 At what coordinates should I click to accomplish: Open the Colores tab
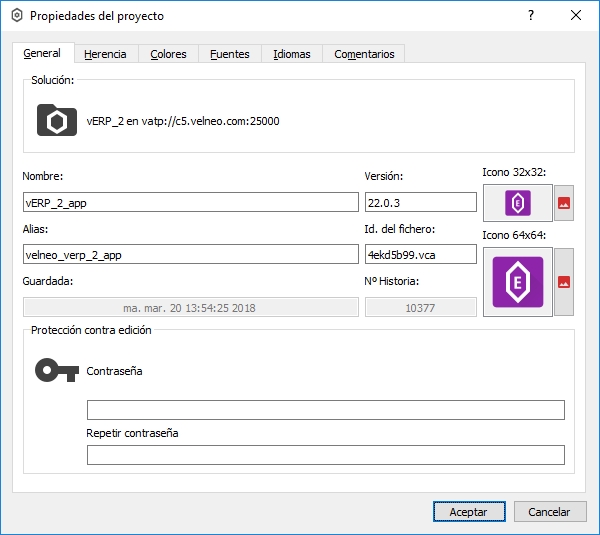[x=168, y=54]
